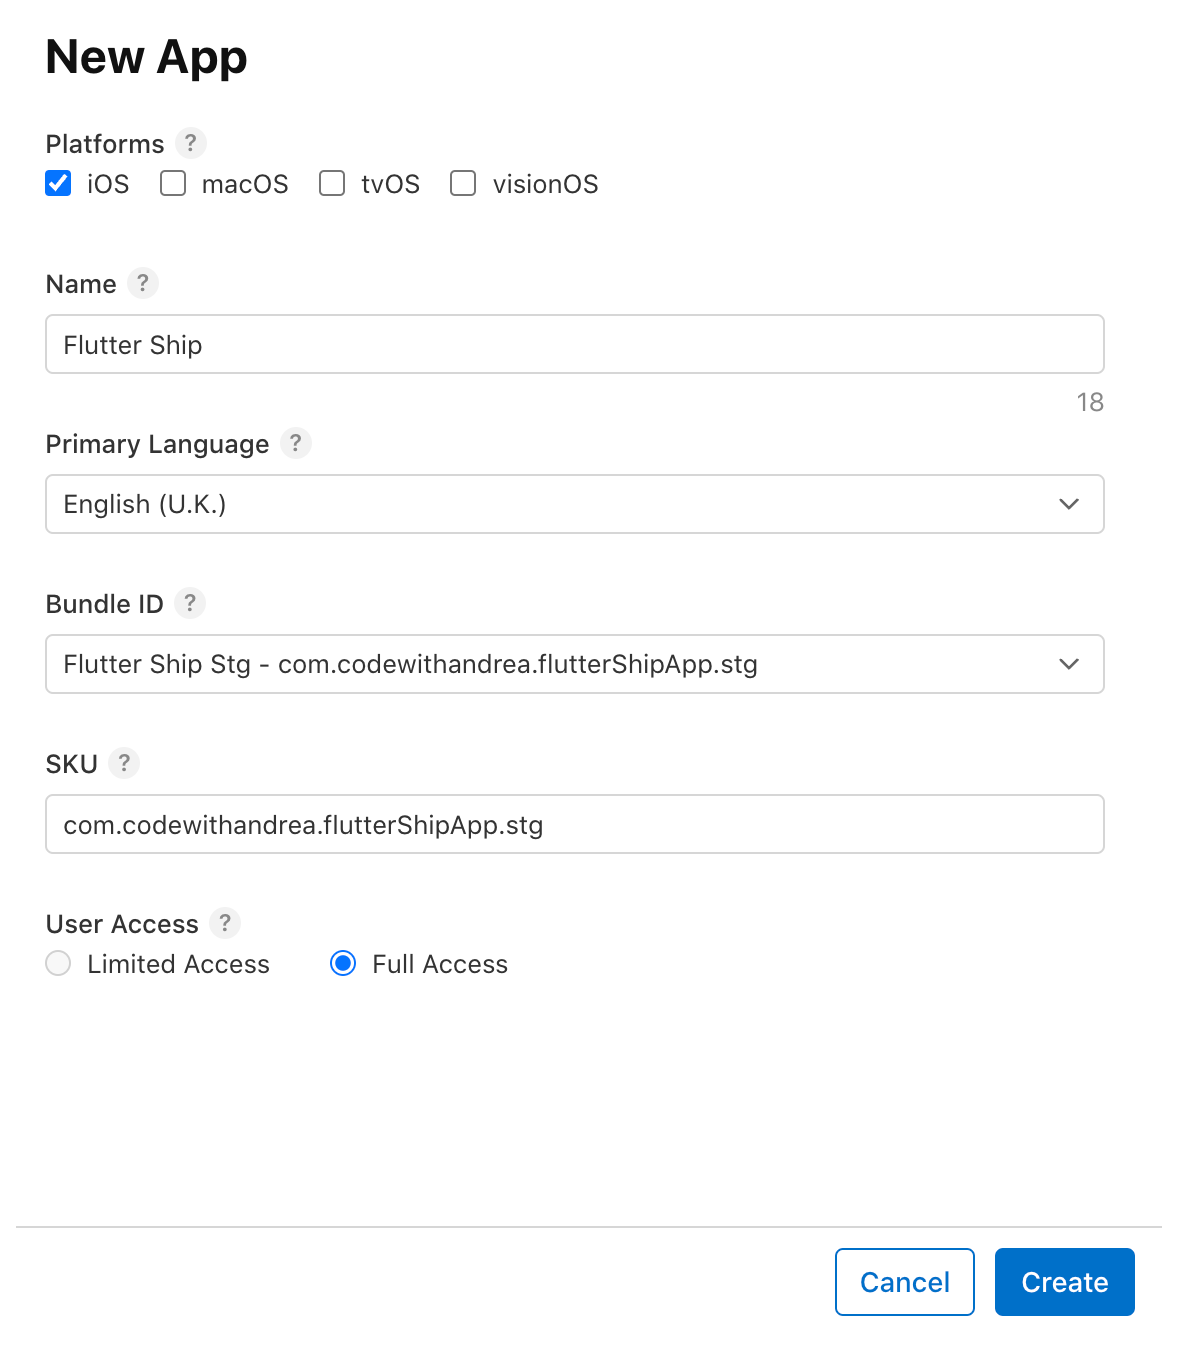Select the Limited Access radio button

click(57, 963)
